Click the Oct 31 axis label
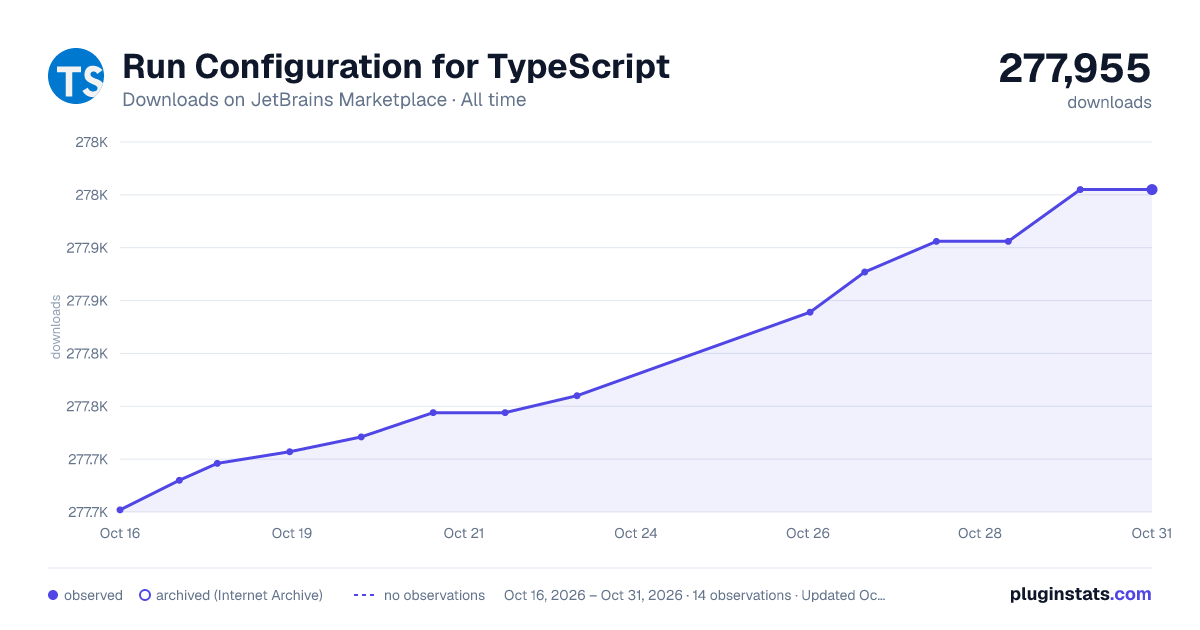This screenshot has height=630, width=1200. (1151, 533)
